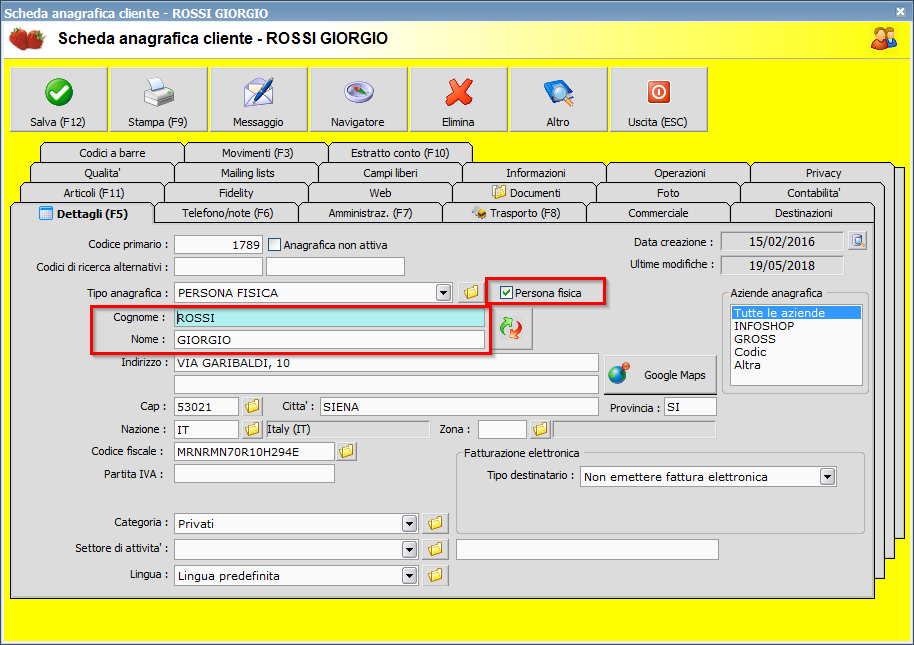The width and height of the screenshot is (914, 645).
Task: Switch to the Movimenti (F3) tab
Action: 257,153
